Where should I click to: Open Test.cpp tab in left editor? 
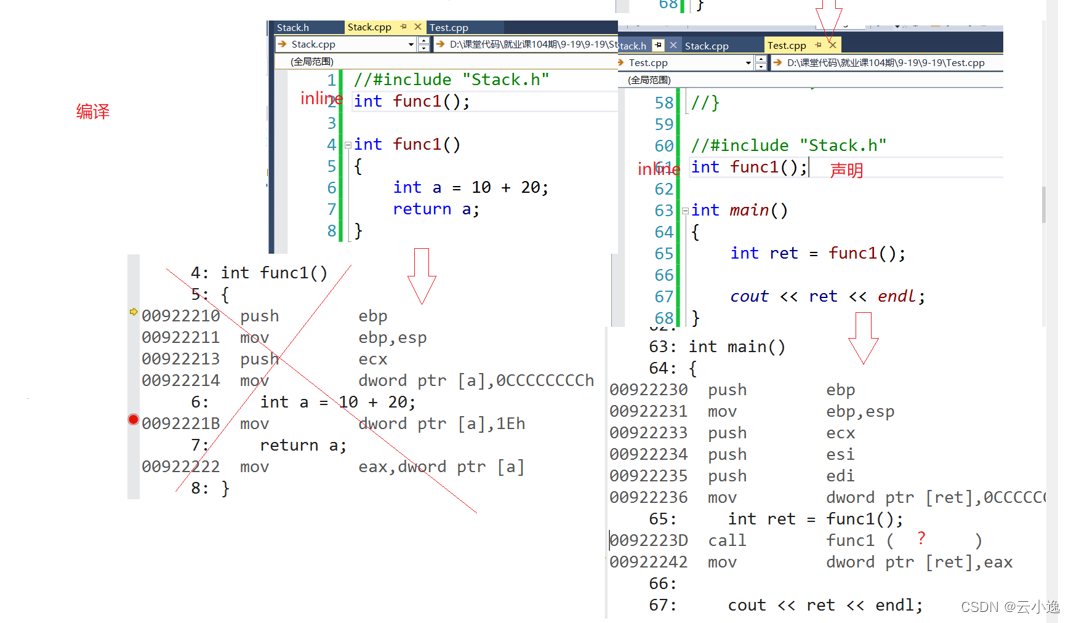449,27
